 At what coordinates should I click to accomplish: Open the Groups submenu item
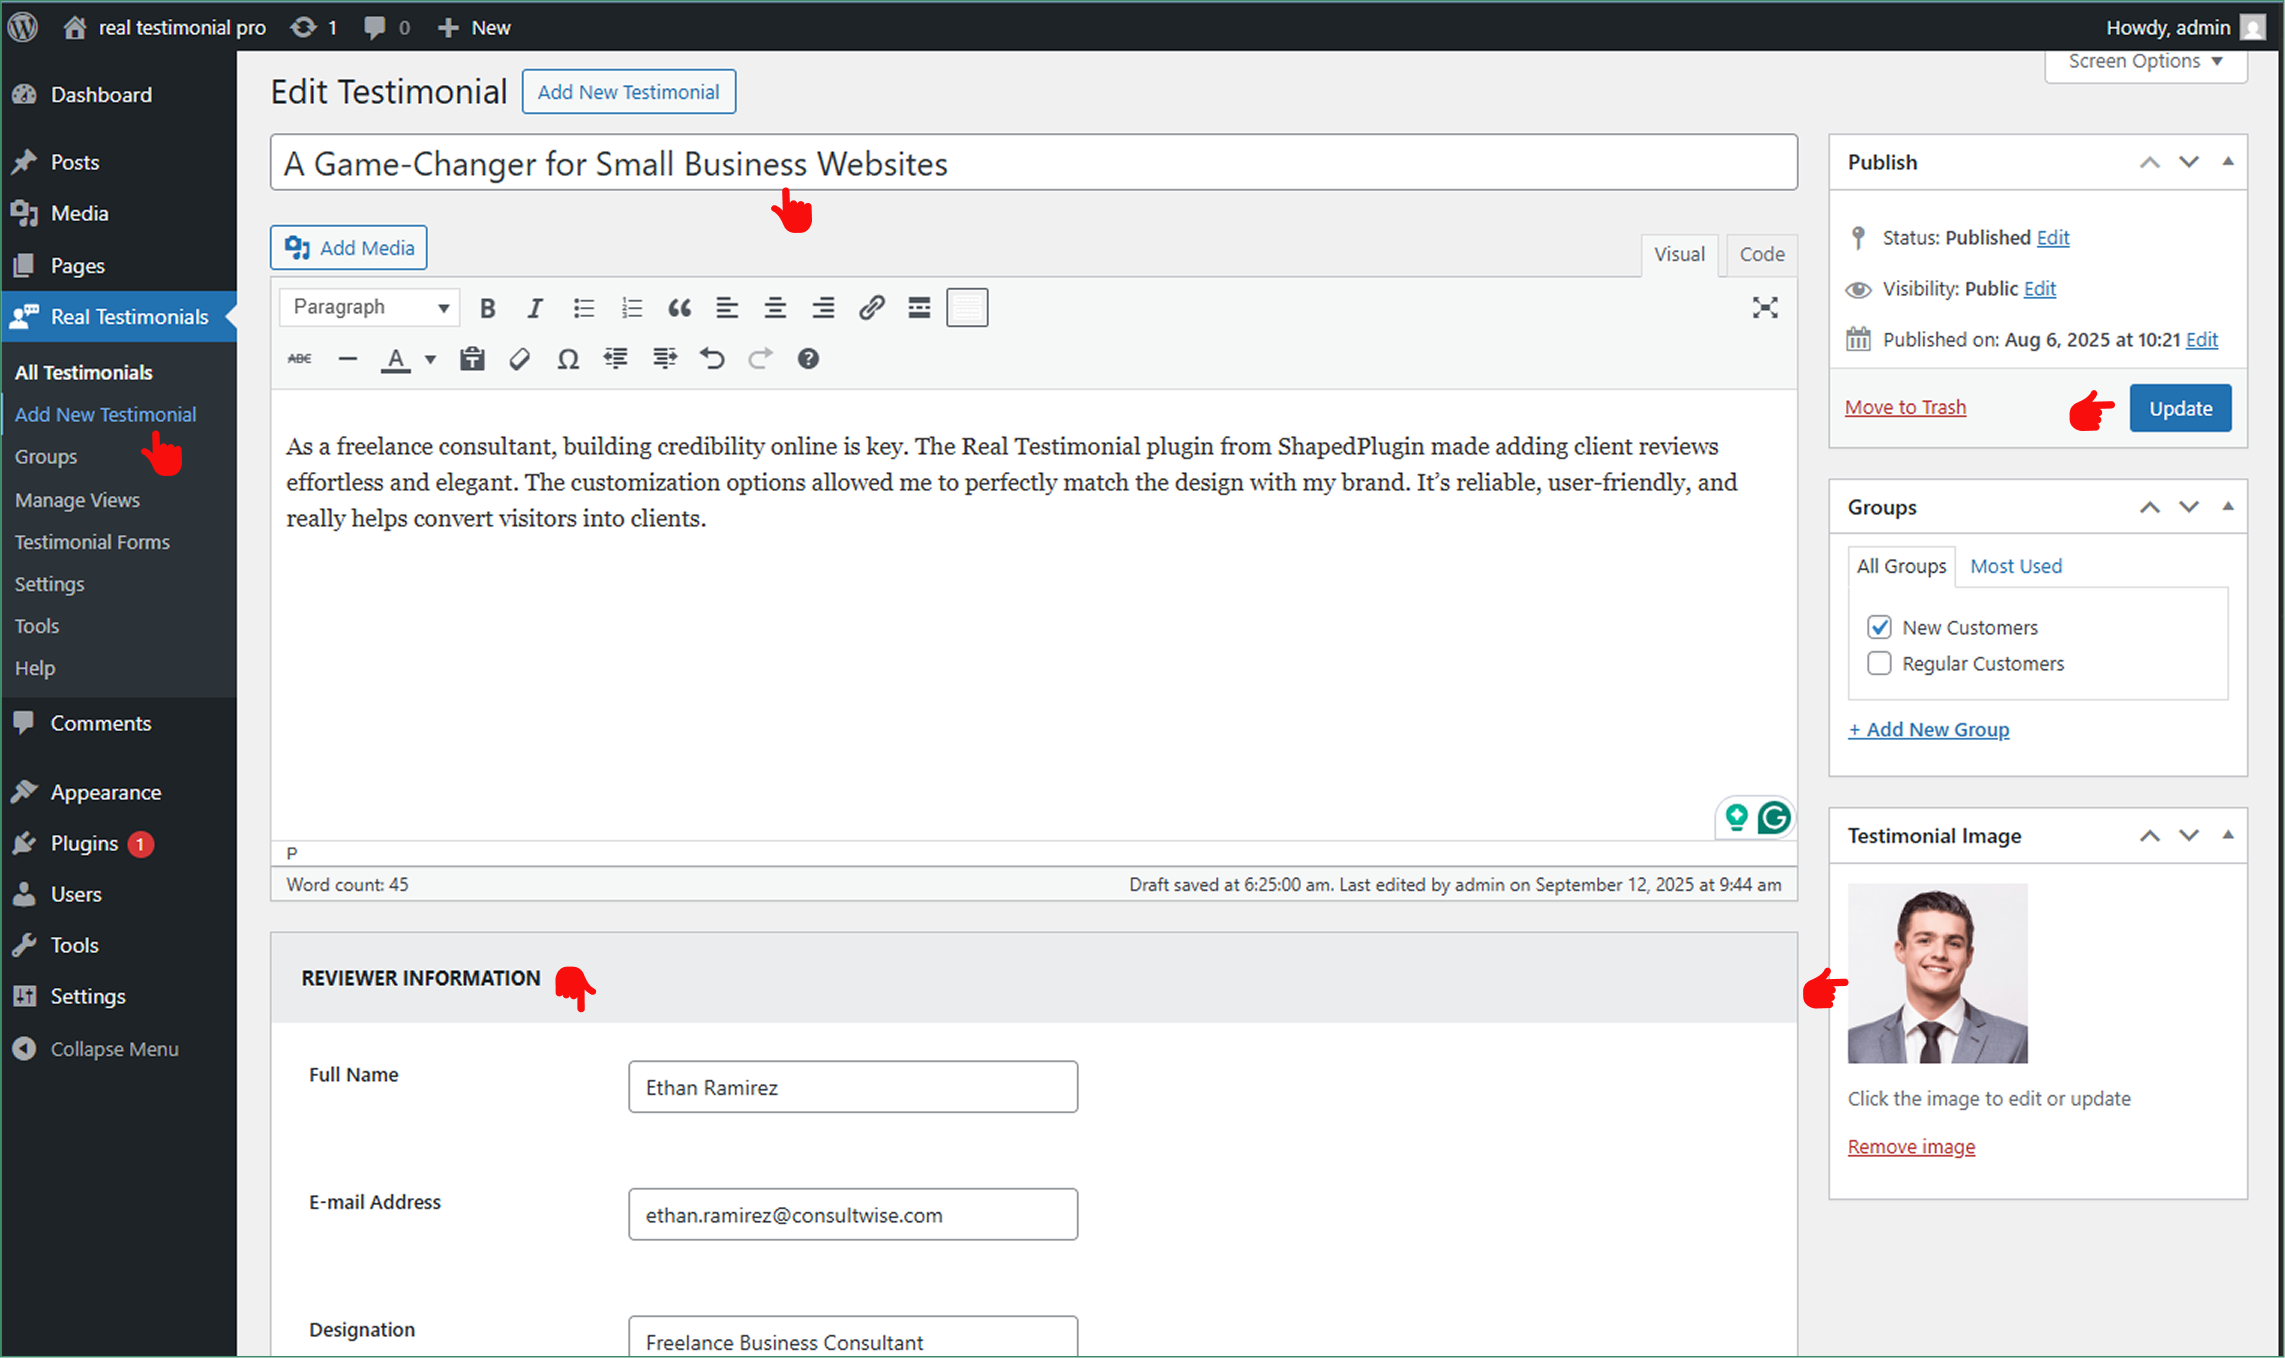(x=46, y=456)
